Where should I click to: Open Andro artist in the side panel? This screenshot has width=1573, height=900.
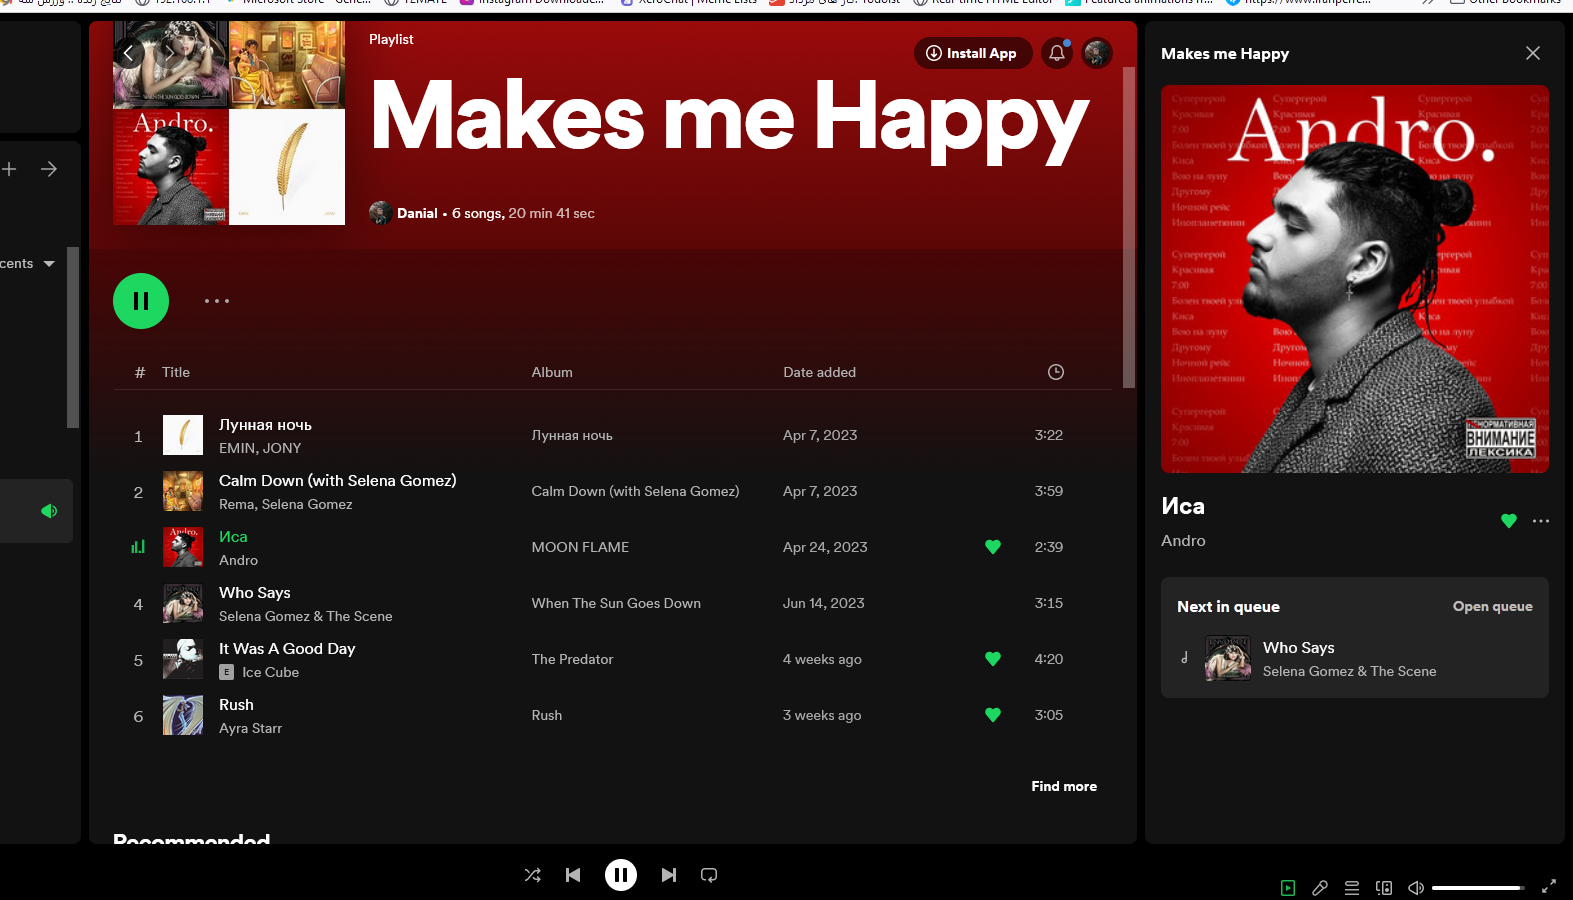coord(1183,540)
